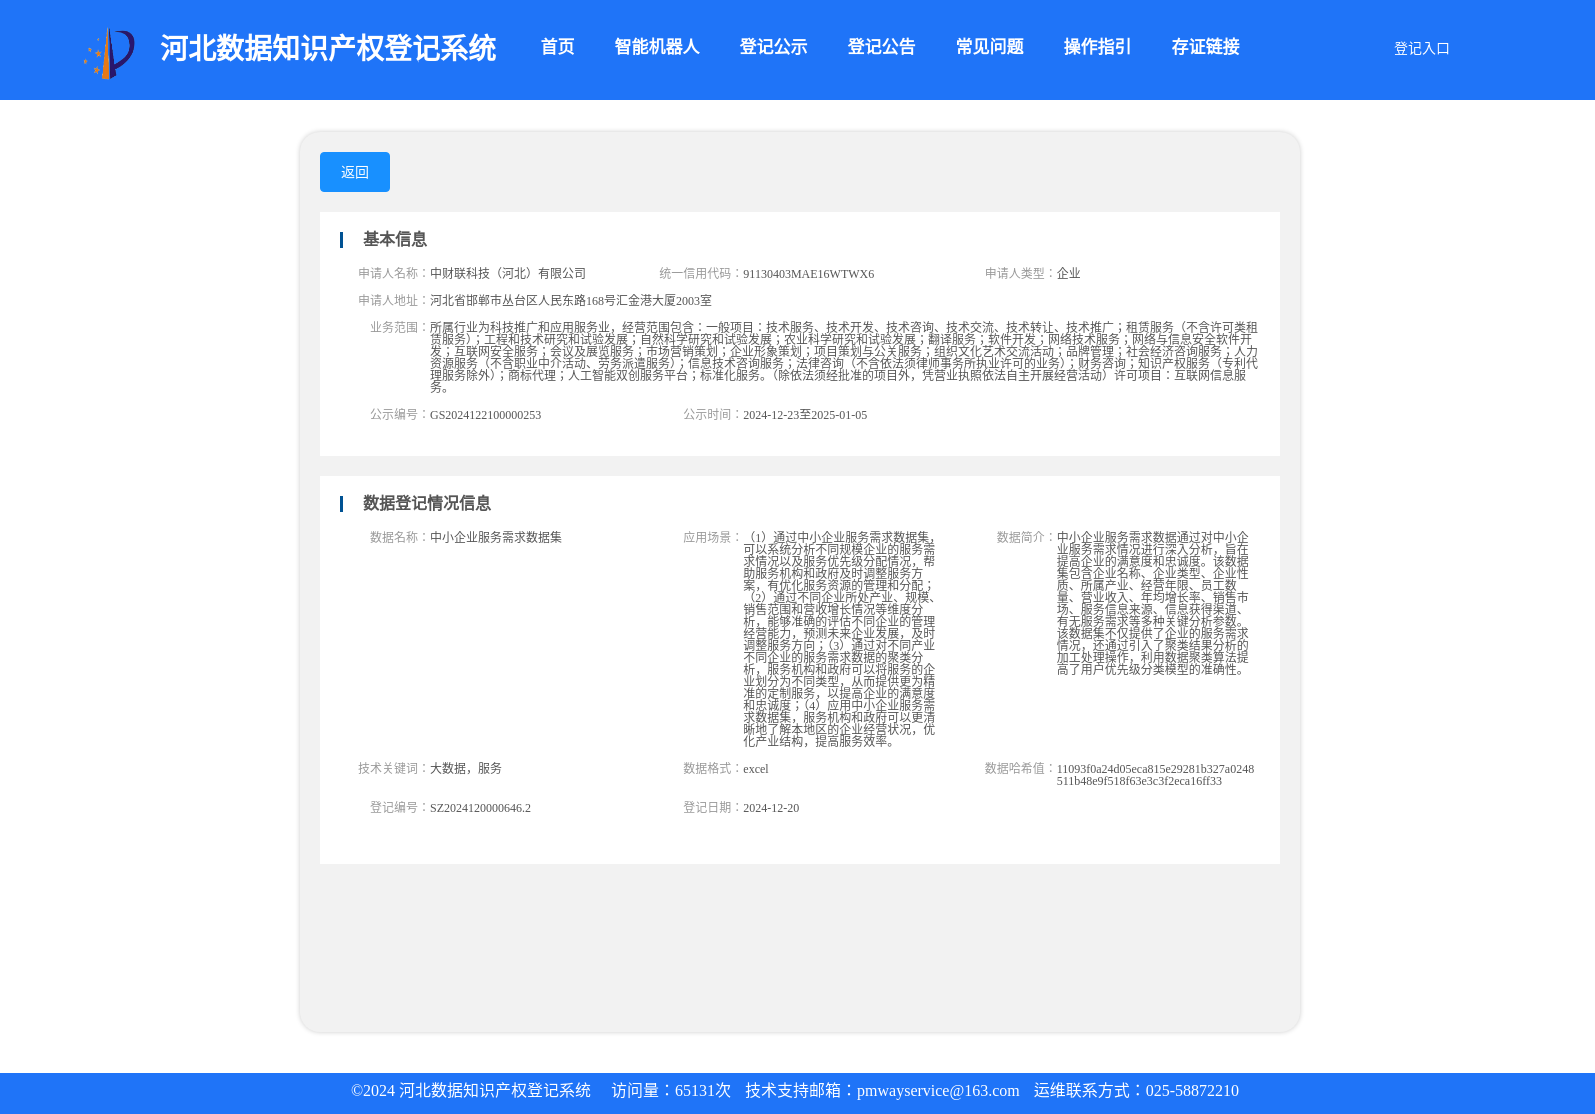Click the 数据哈希值 field label

[x=1019, y=768]
